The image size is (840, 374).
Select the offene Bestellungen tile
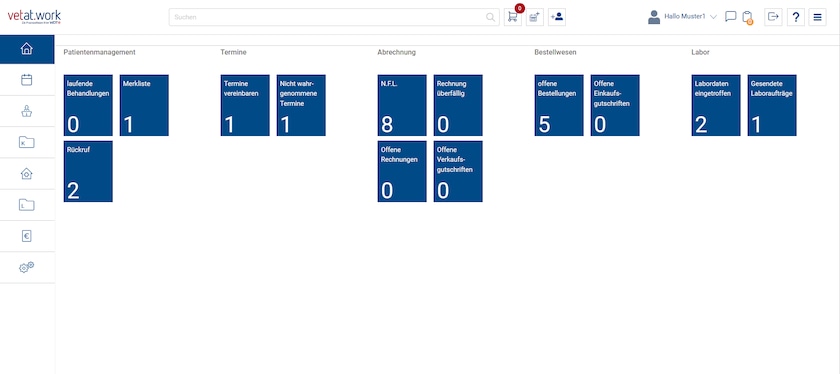click(x=559, y=105)
